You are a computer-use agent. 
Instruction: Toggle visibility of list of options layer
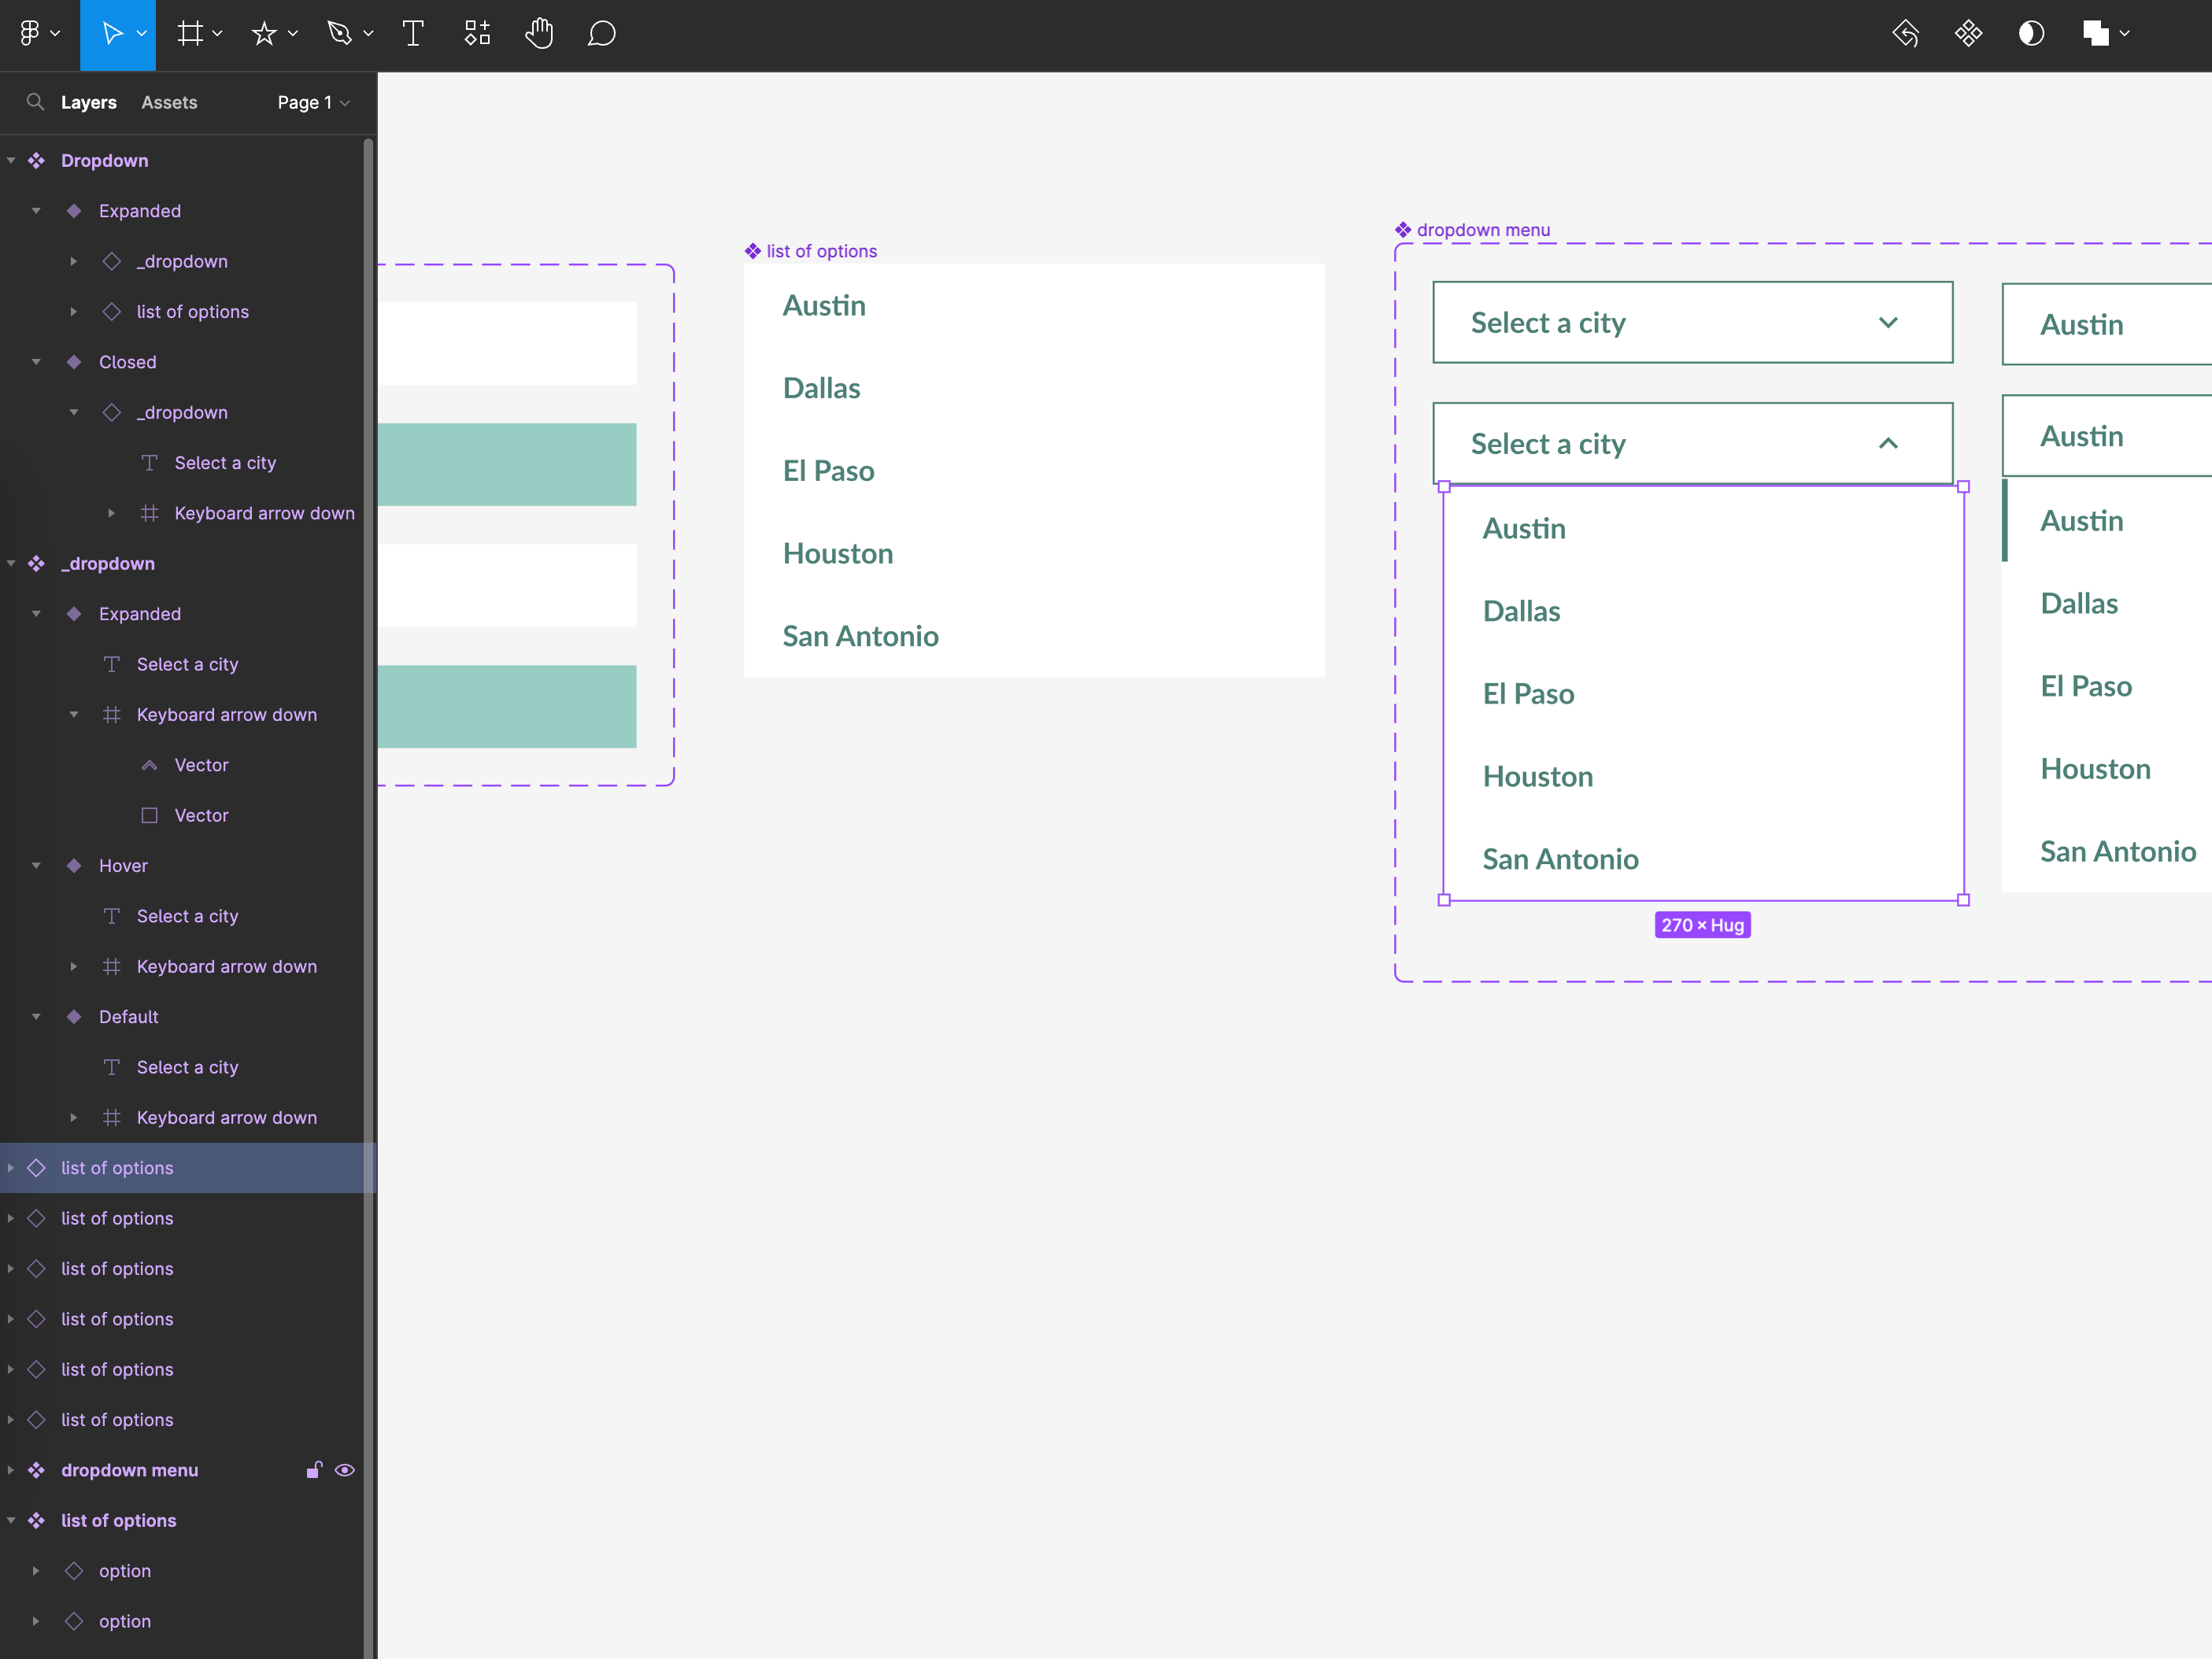(x=342, y=1168)
